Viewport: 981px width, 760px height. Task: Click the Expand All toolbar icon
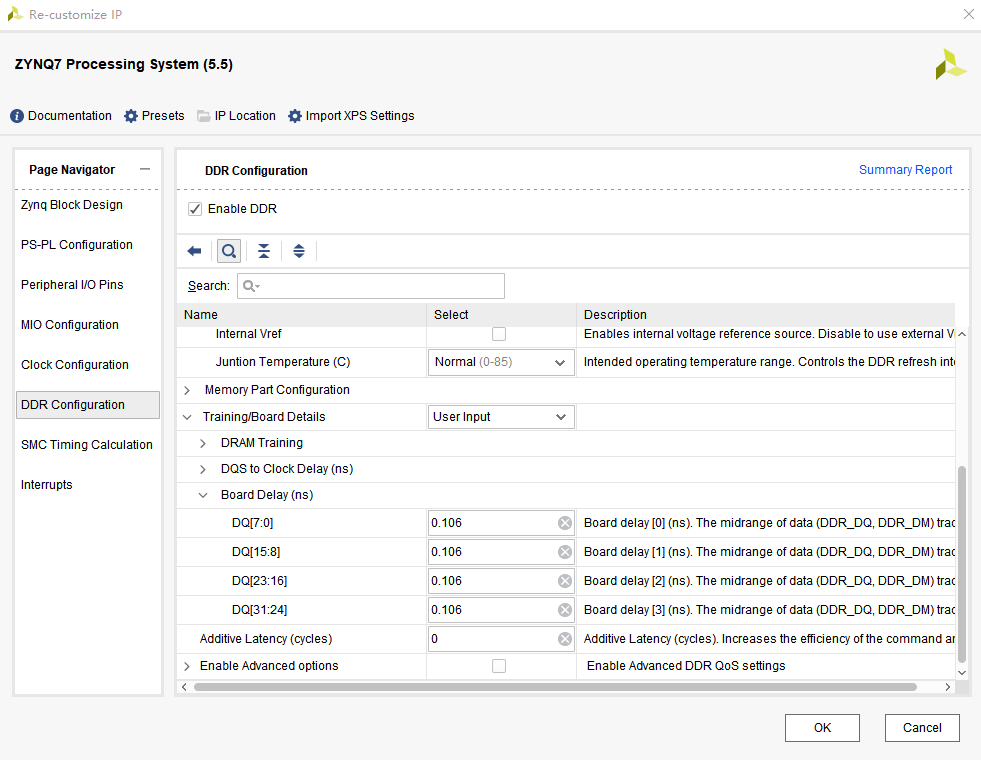click(299, 251)
